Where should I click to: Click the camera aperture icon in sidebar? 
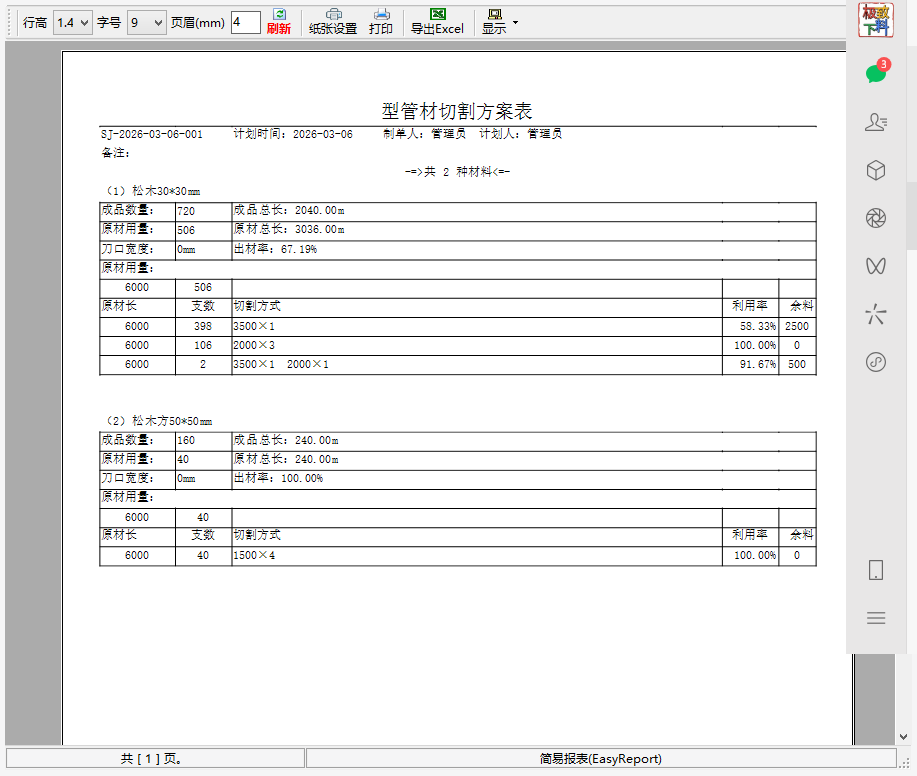click(876, 218)
